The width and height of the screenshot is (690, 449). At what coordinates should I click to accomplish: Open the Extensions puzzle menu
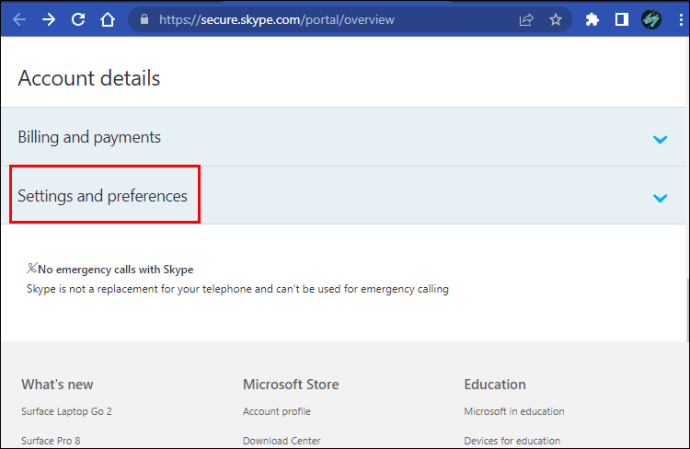click(x=592, y=19)
